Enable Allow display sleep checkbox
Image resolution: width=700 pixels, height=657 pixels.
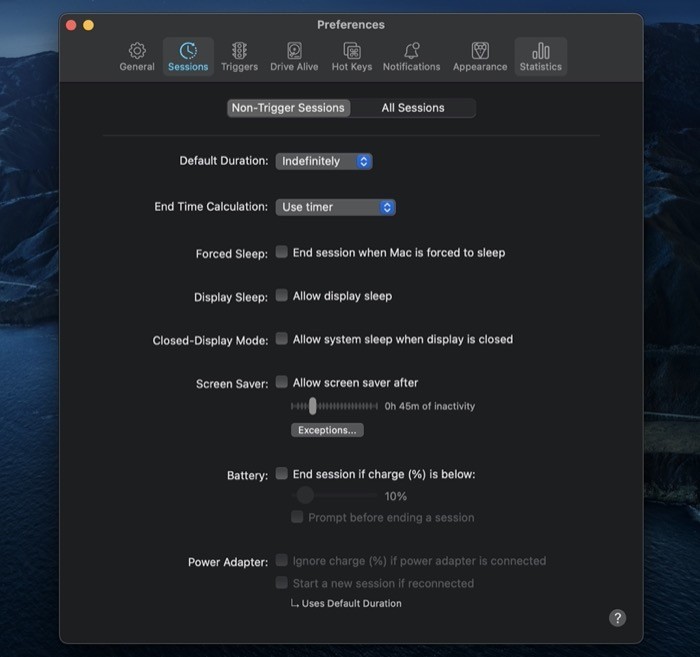pyautogui.click(x=281, y=295)
